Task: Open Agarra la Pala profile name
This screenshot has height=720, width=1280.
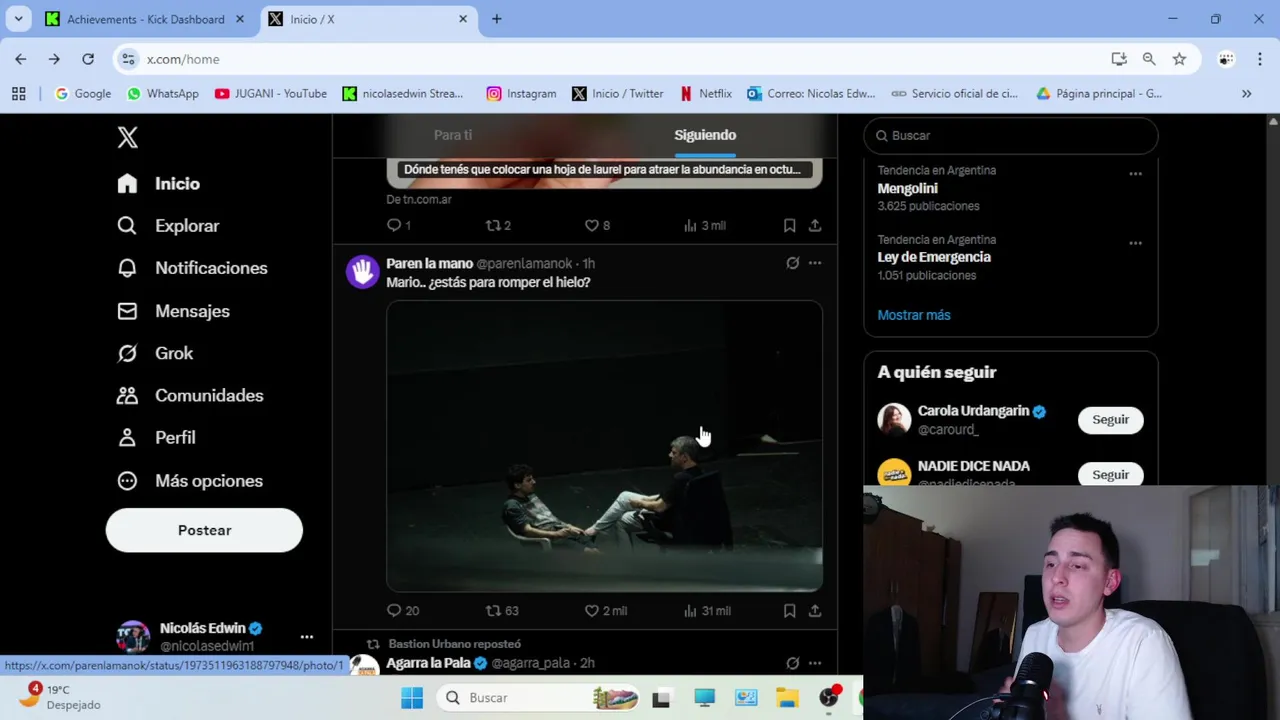Action: click(x=428, y=663)
